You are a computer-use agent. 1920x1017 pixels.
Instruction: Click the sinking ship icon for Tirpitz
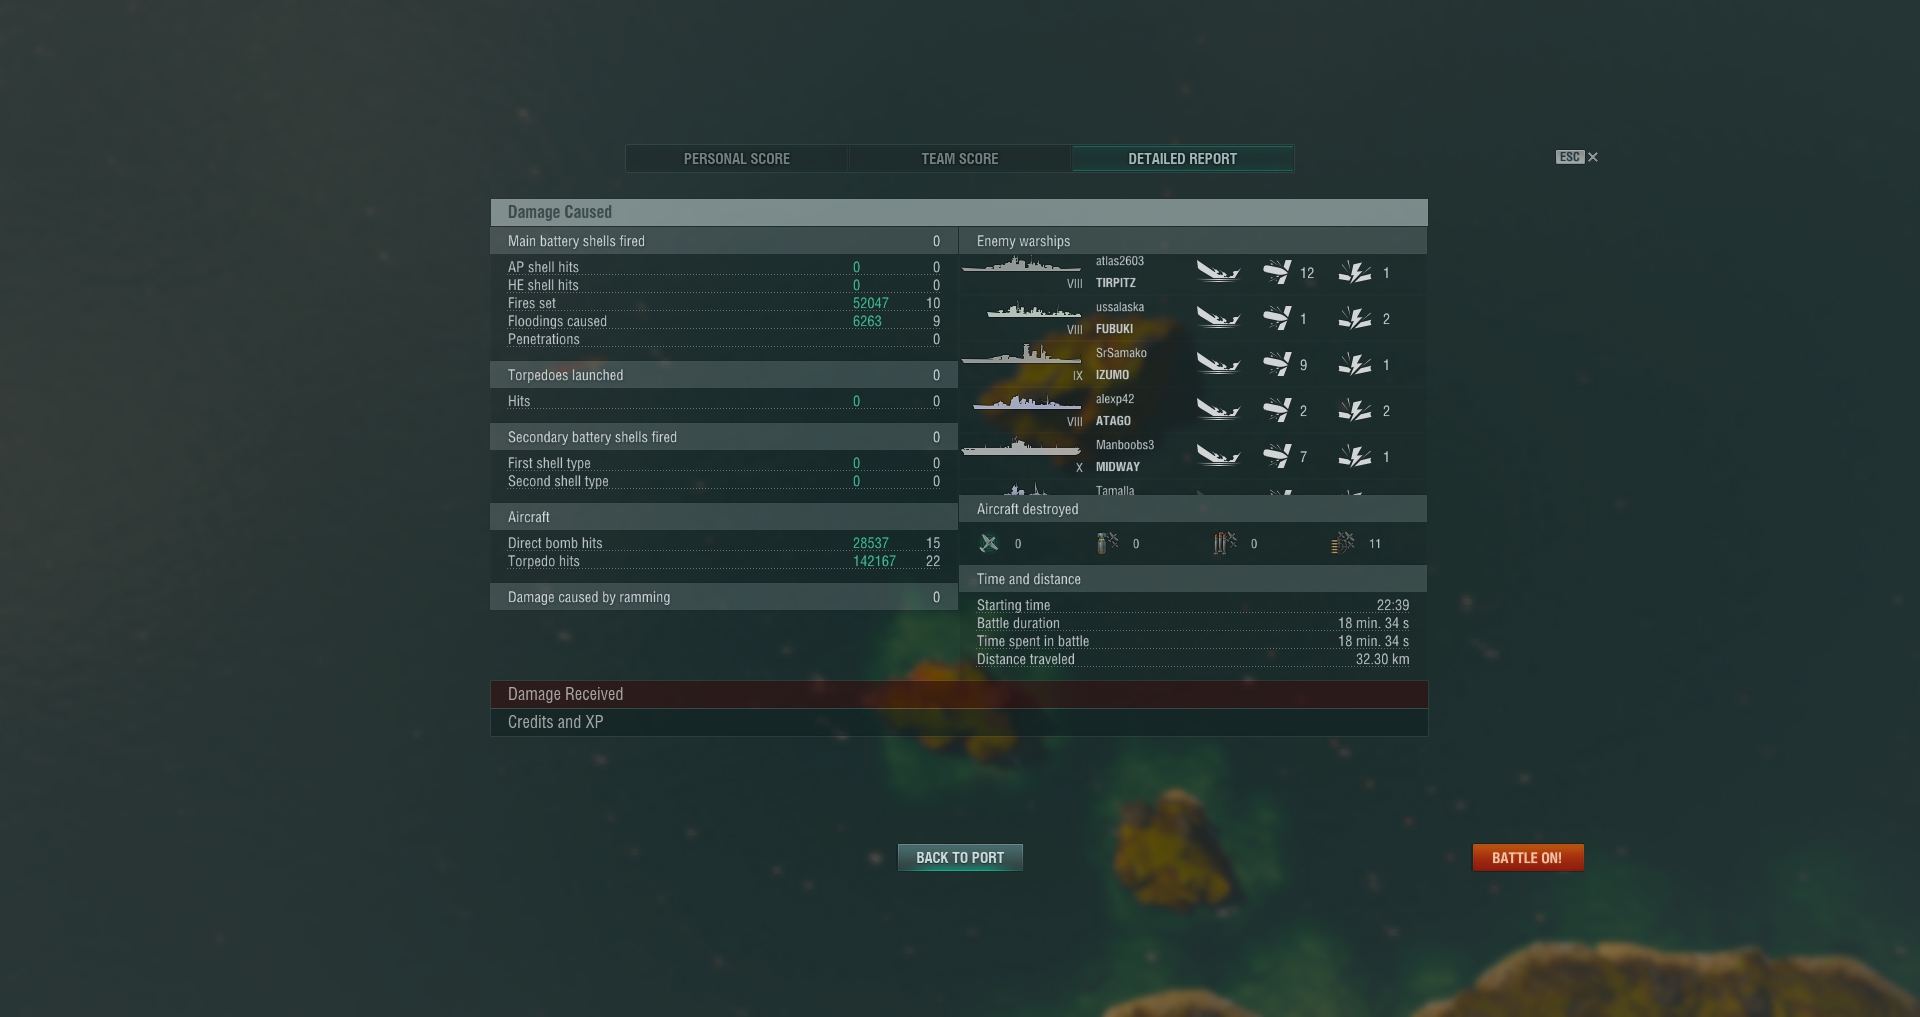coord(1218,272)
